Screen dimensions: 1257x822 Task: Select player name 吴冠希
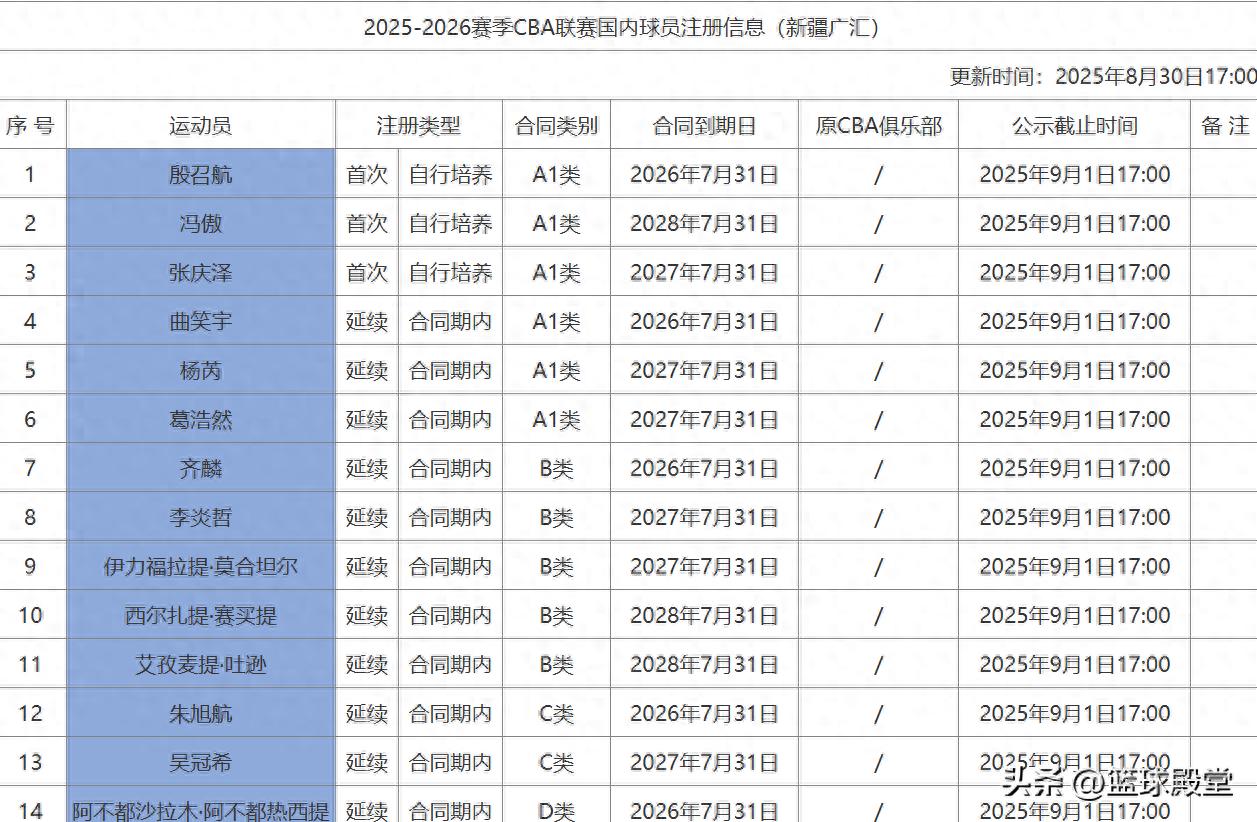(200, 763)
